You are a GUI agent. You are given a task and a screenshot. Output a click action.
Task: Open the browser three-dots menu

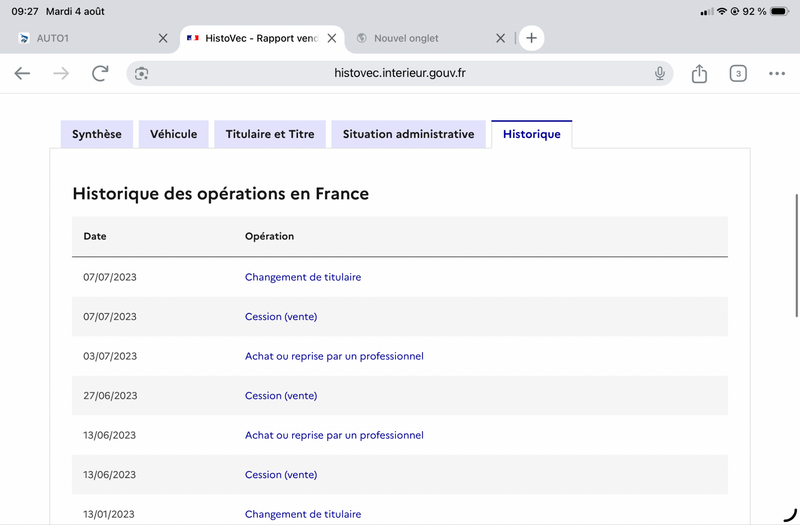pos(777,73)
